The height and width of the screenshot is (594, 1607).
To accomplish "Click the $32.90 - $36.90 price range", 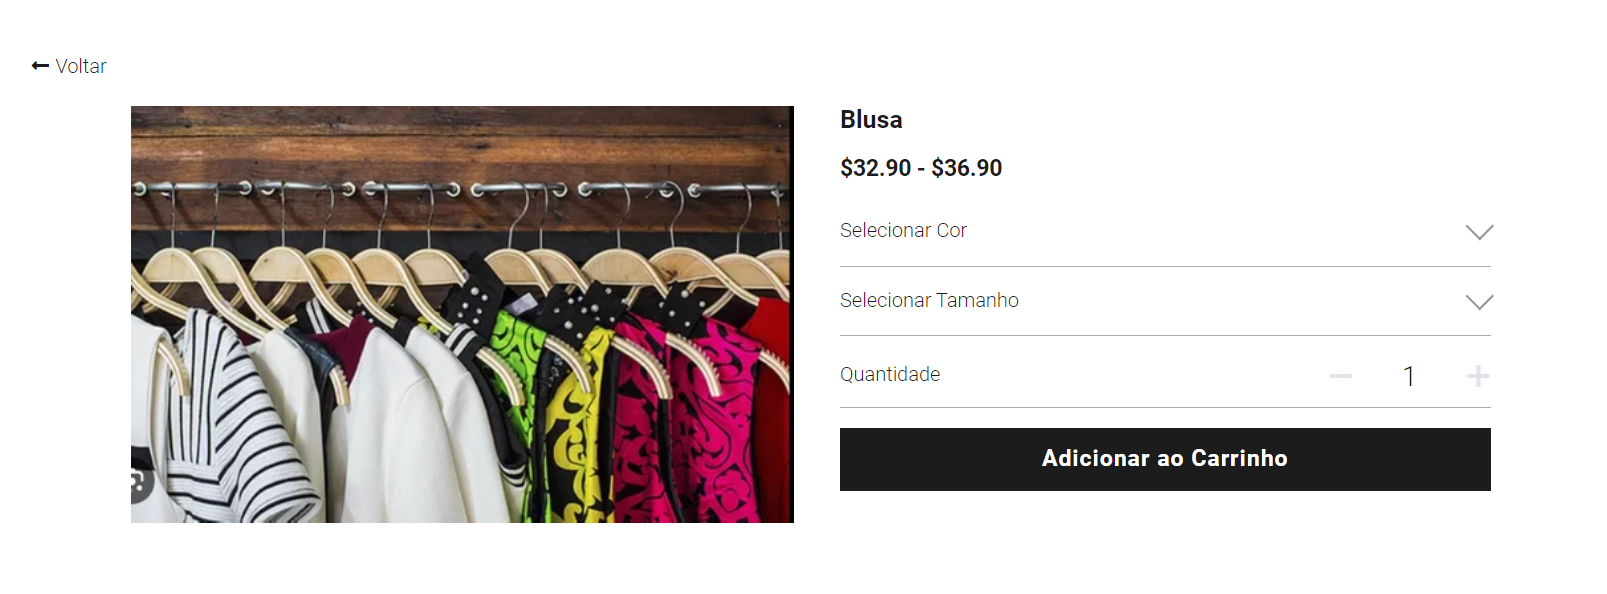I will (x=921, y=168).
